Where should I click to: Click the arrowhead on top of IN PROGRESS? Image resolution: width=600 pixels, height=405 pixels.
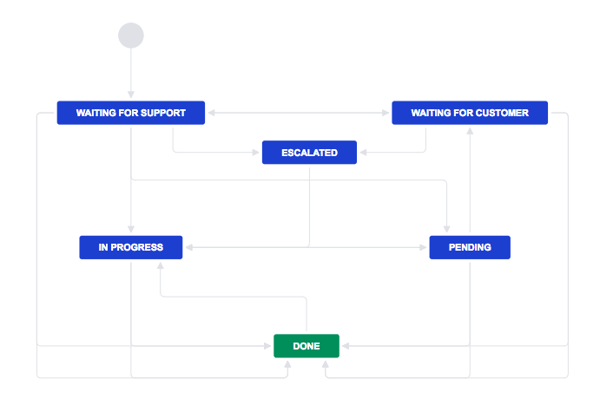pos(131,231)
